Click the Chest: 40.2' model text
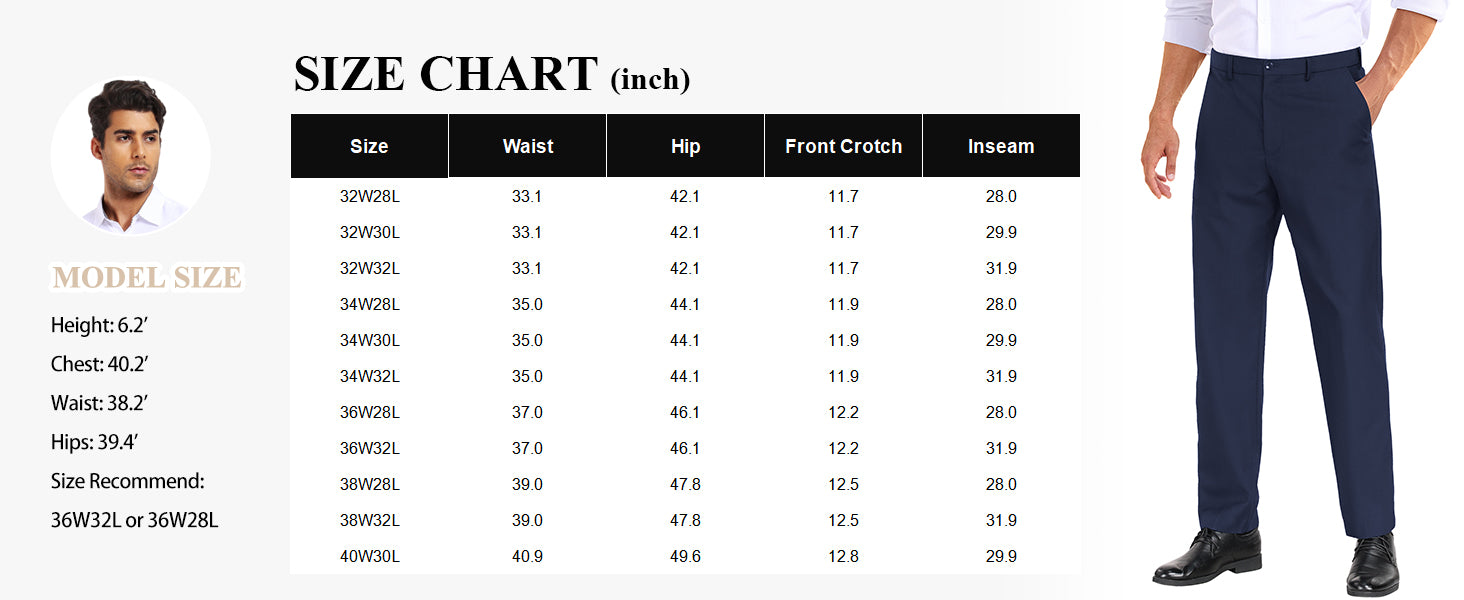Image resolution: width=1464 pixels, height=600 pixels. click(106, 364)
